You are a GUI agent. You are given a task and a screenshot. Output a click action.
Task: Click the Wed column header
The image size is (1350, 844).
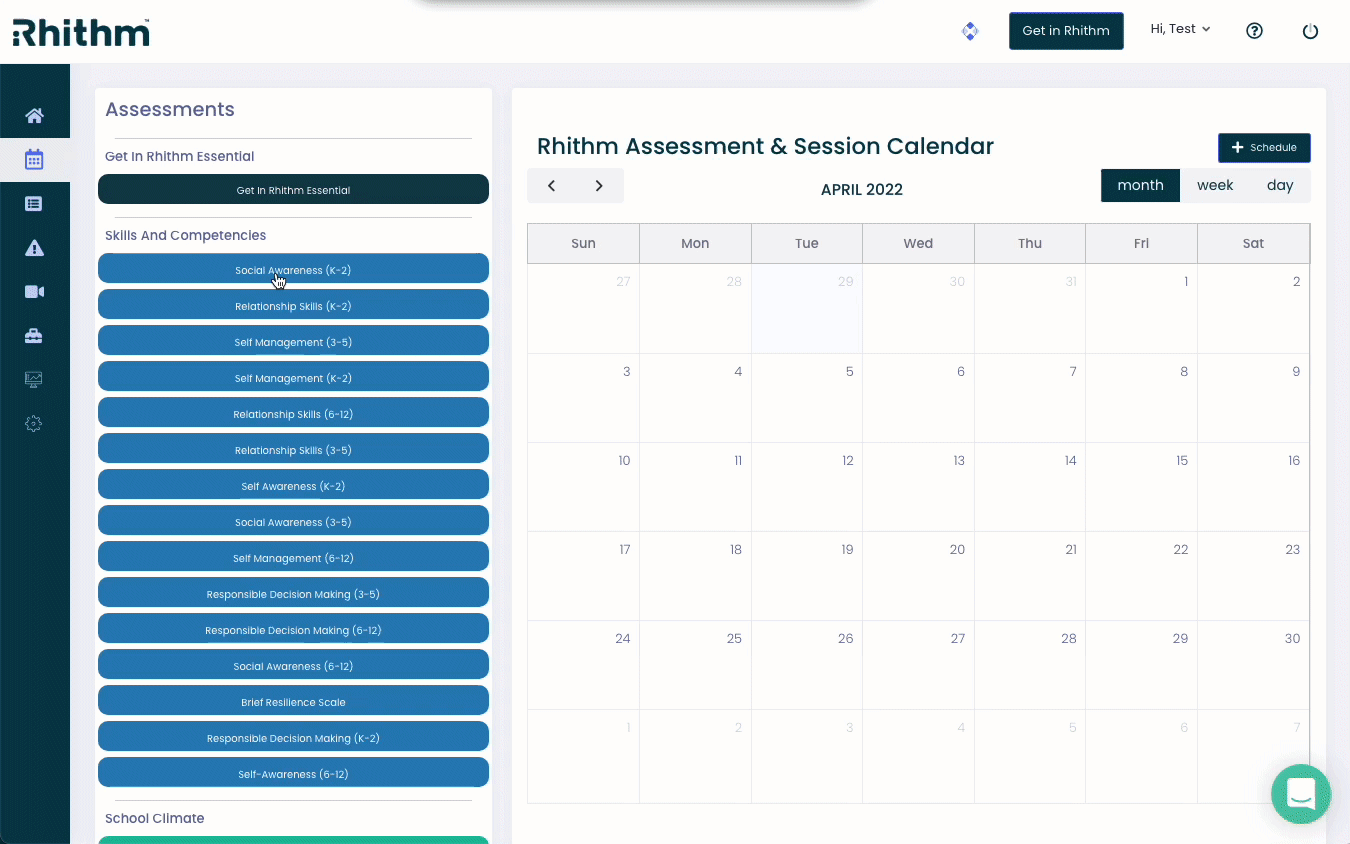click(918, 243)
